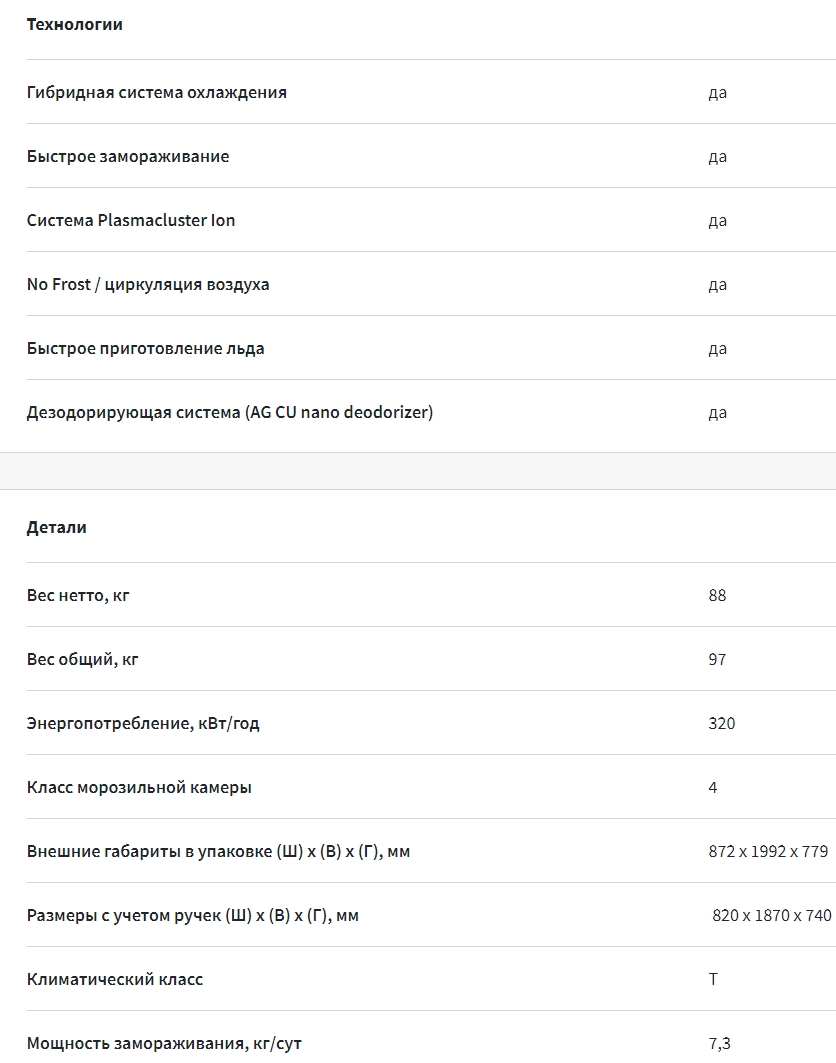Click the Вес нетто, кг label
Image resolution: width=836 pixels, height=1063 pixels.
tap(78, 596)
